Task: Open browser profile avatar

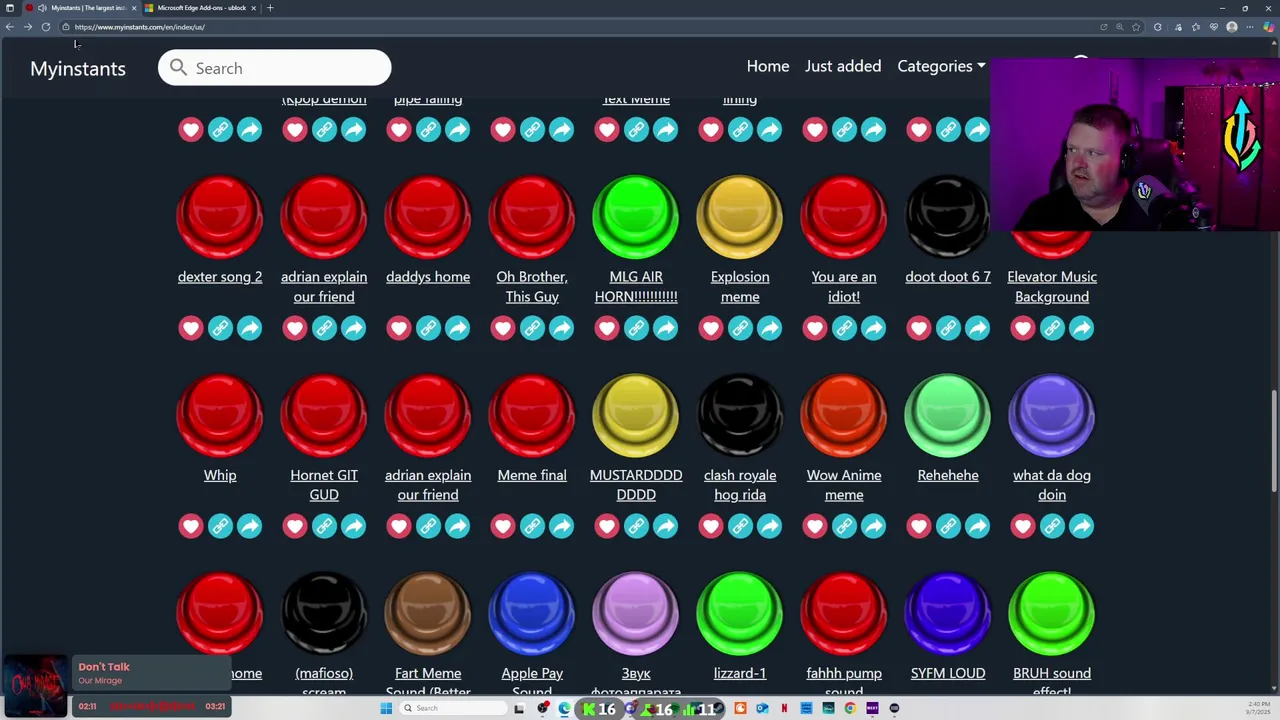Action: [x=1232, y=27]
